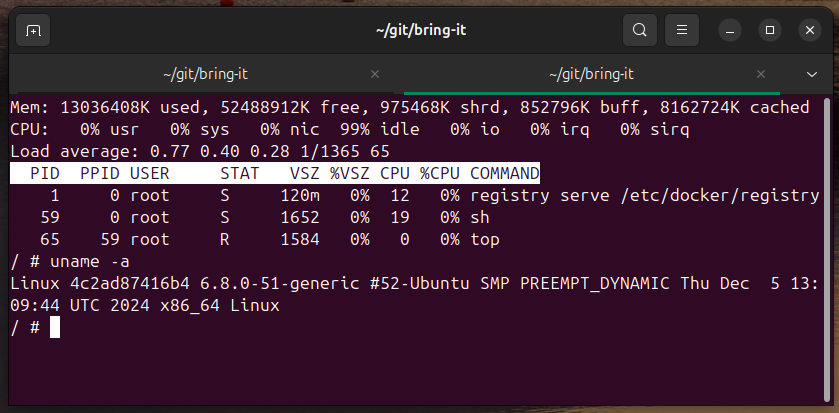Screen dimensions: 839x413
Task: Minimize the terminal window
Action: click(x=730, y=30)
